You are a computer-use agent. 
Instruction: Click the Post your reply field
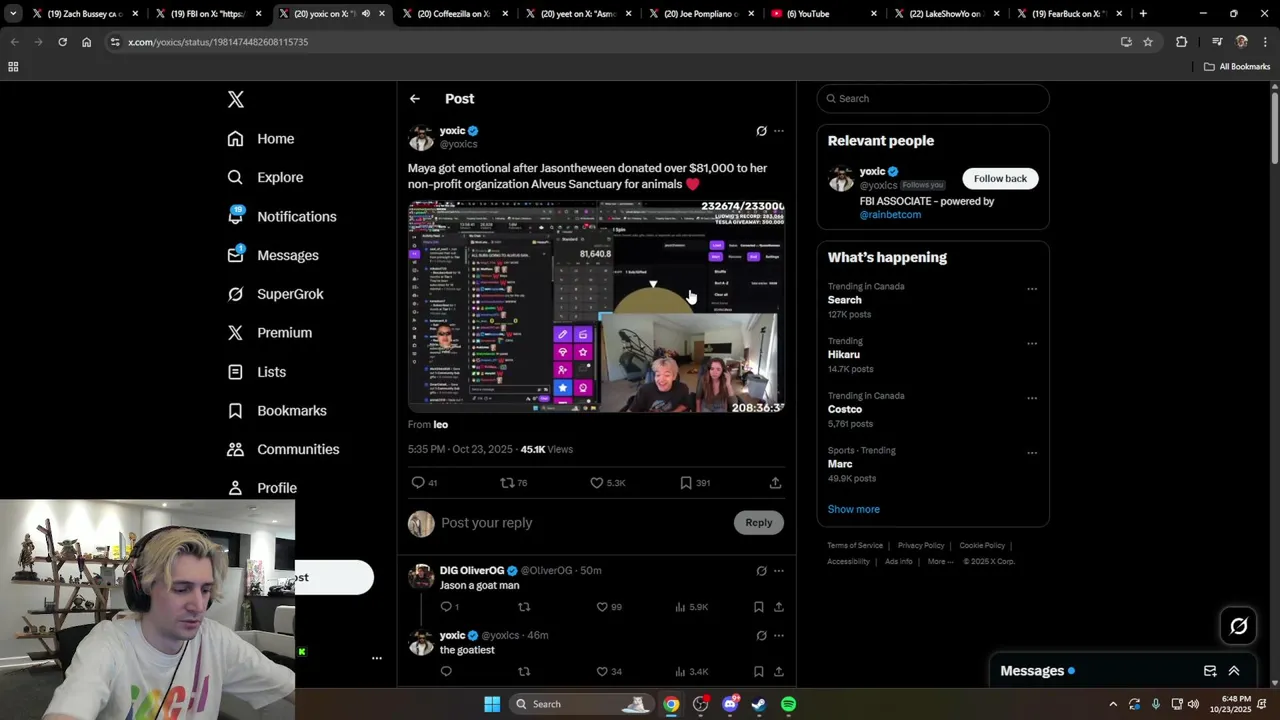583,523
